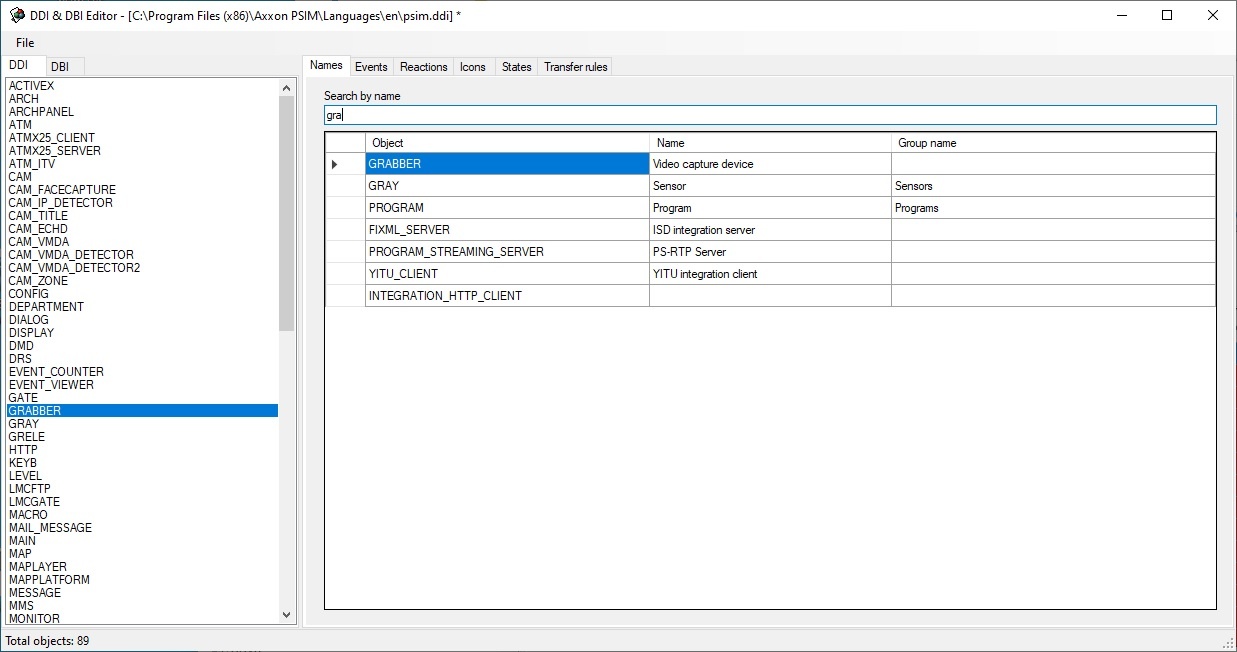The width and height of the screenshot is (1237, 652).
Task: Open the Events tab
Action: pos(371,67)
